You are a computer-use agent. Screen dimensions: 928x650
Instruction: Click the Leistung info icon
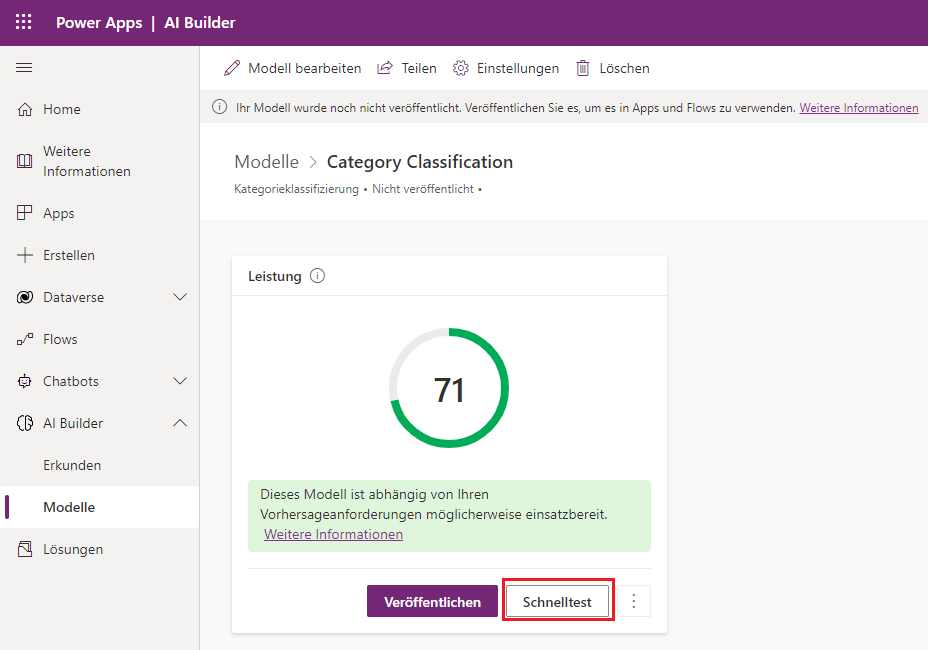pyautogui.click(x=318, y=276)
